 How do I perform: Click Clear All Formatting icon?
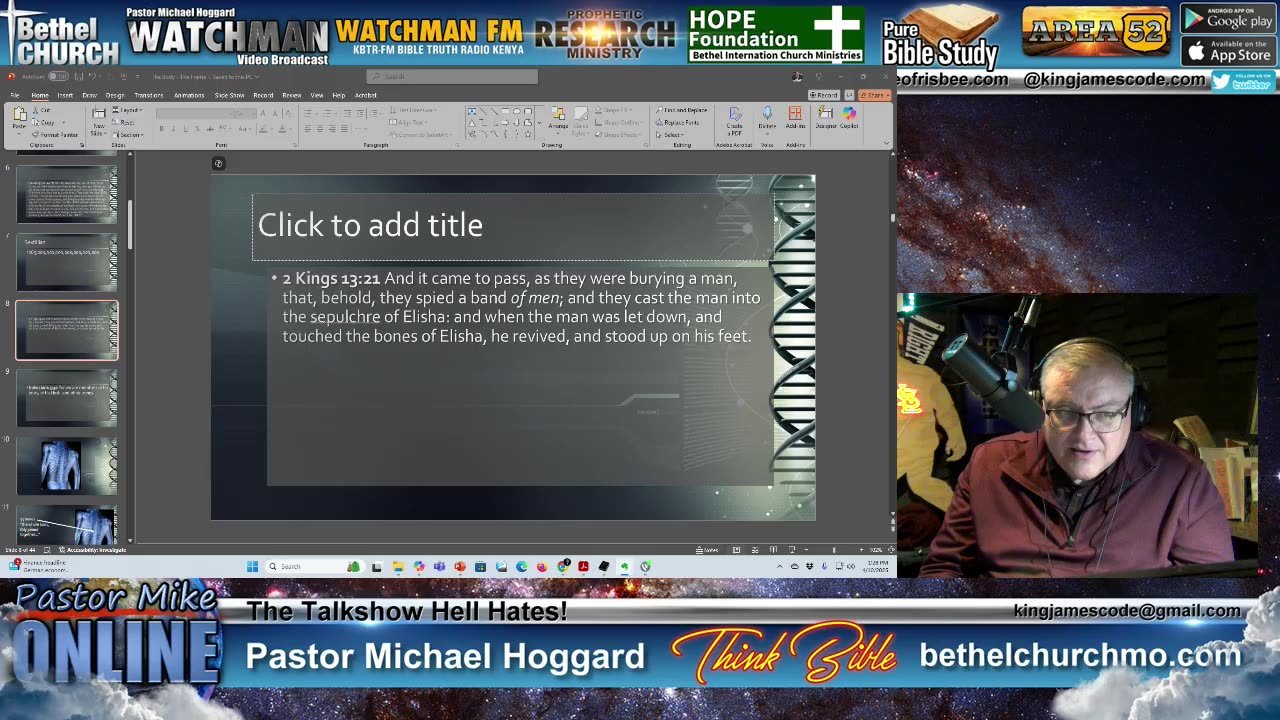point(289,113)
